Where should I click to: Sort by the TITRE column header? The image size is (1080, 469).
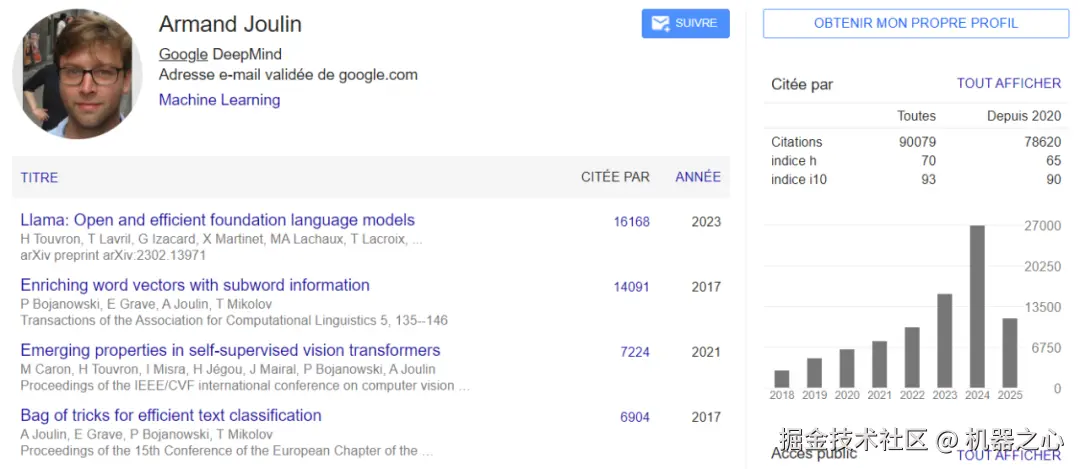[40, 178]
